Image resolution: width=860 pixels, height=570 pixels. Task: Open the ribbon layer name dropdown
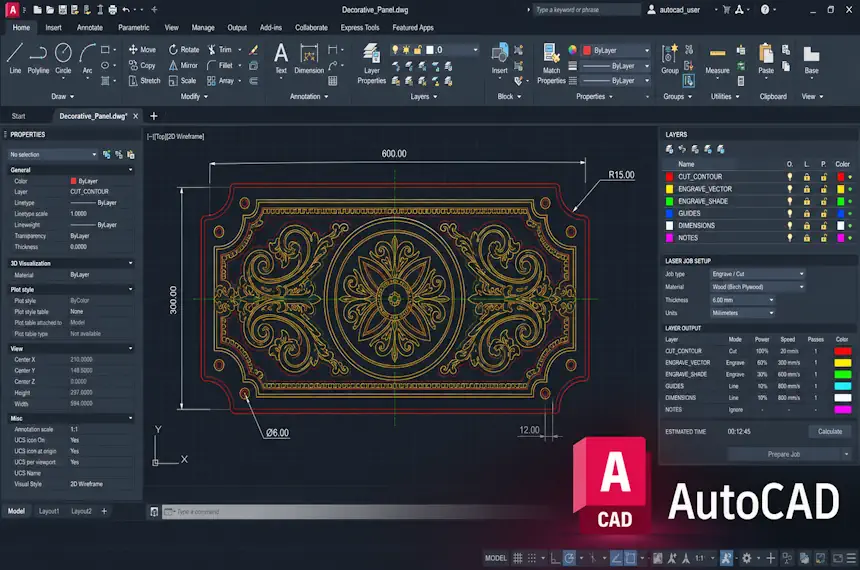pos(434,50)
